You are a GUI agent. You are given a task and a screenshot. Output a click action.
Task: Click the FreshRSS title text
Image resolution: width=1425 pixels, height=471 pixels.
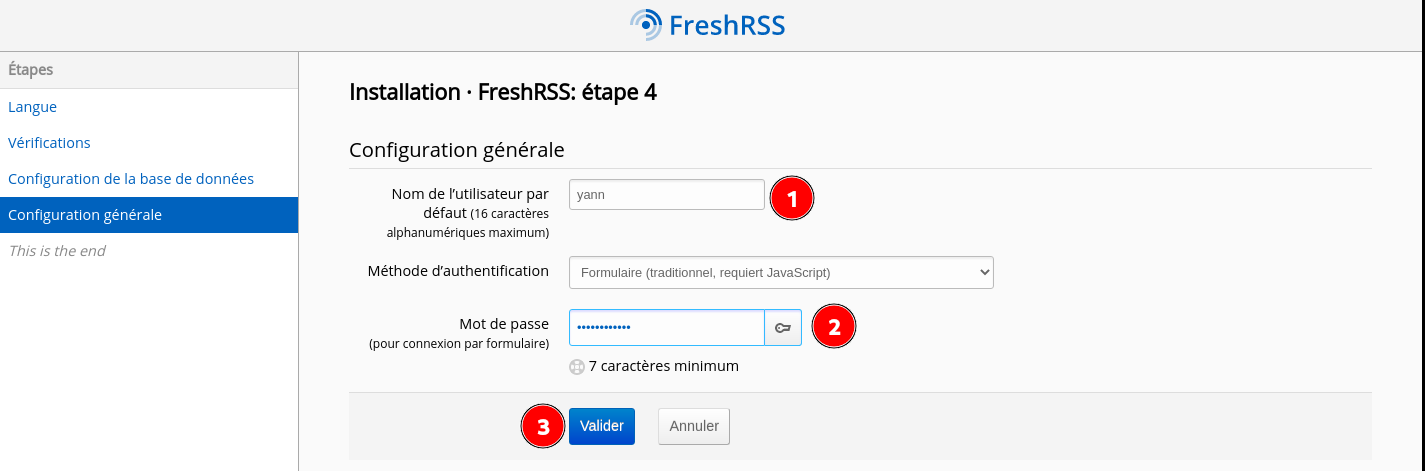pyautogui.click(x=727, y=25)
